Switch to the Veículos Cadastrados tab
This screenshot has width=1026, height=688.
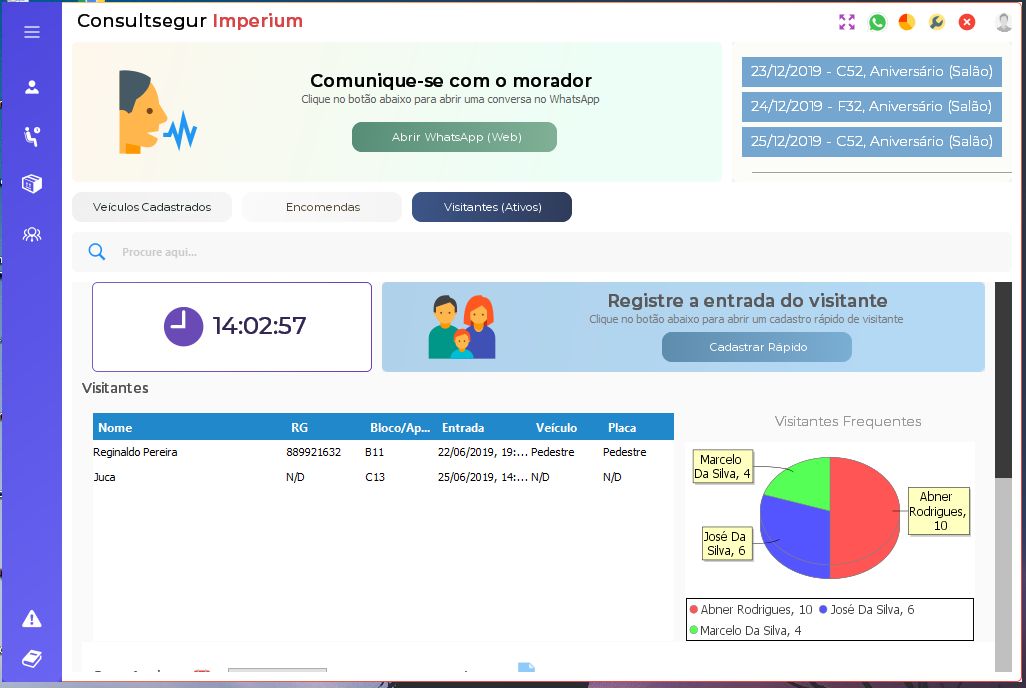pyautogui.click(x=152, y=207)
